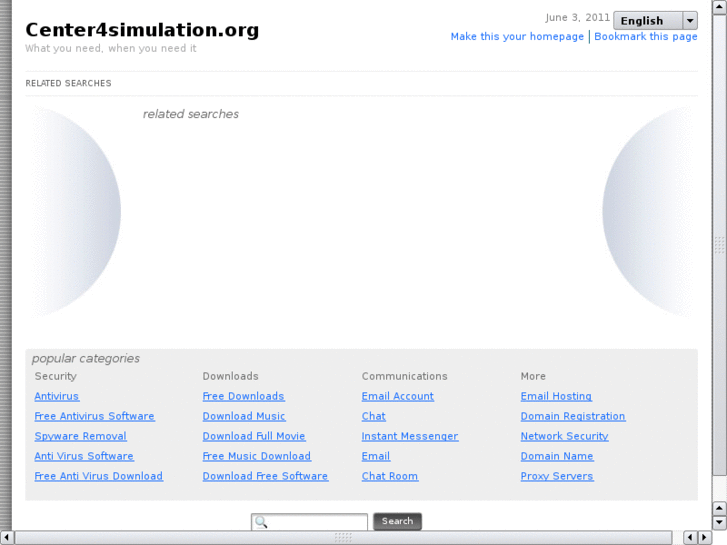Viewport: 727px width, 545px height.
Task: Open Network Security link
Action: tap(565, 436)
